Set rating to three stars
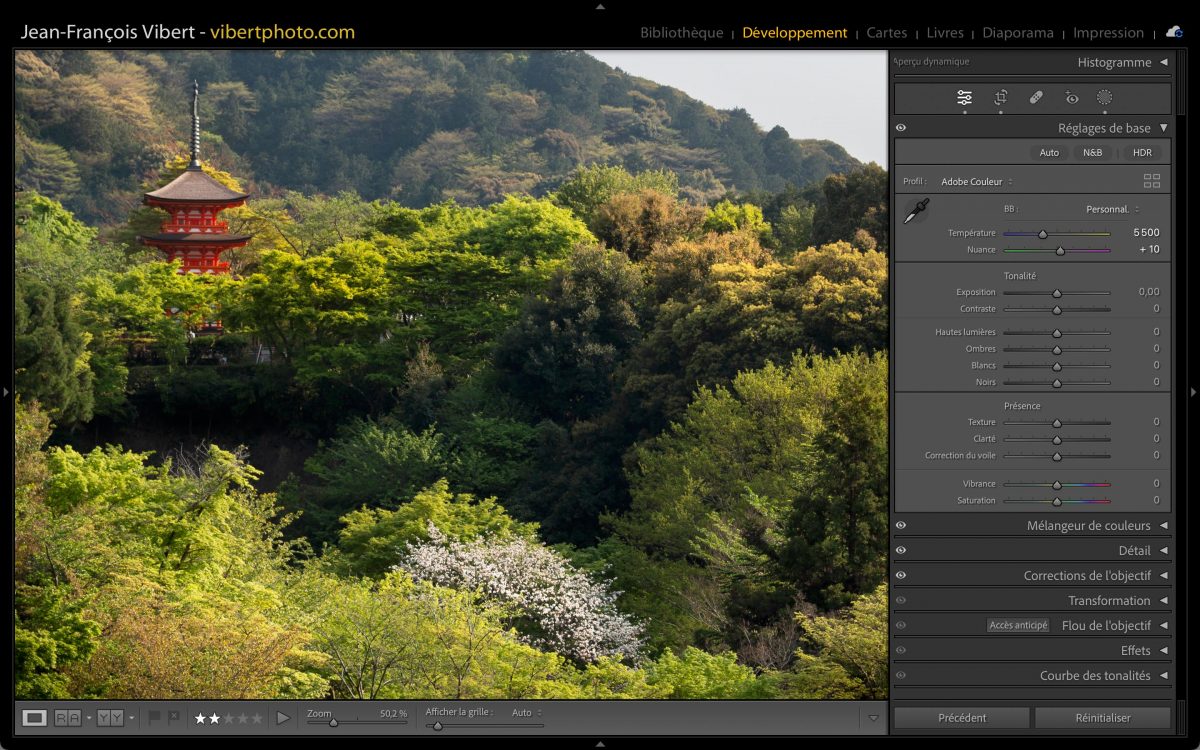Screen dimensions: 1200x750 point(229,718)
